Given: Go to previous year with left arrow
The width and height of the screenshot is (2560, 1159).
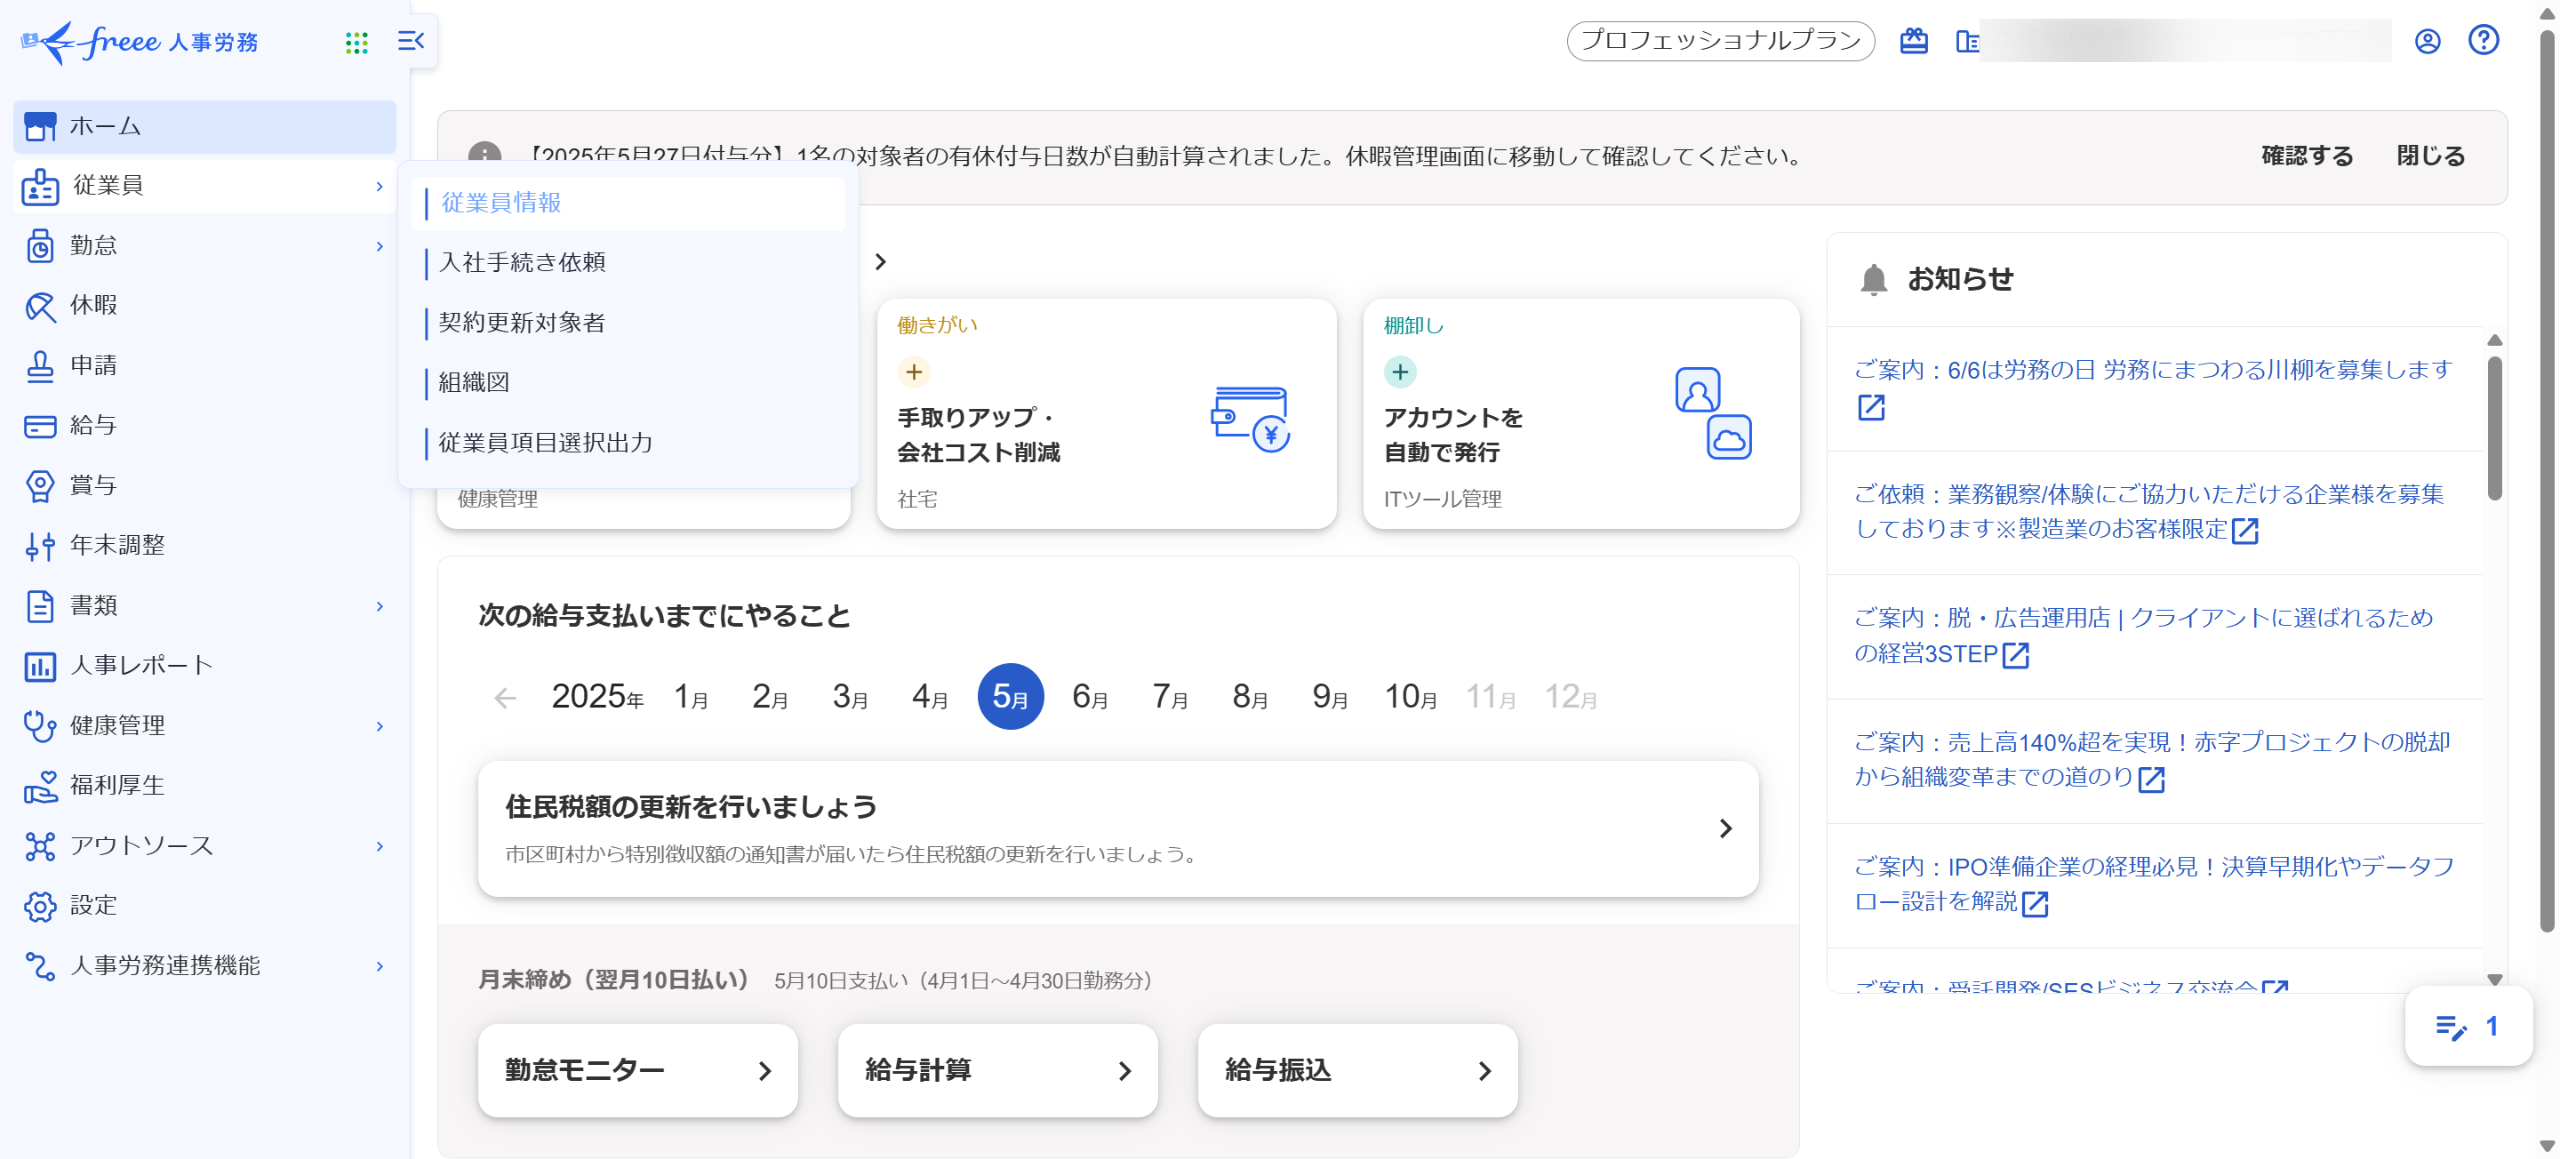Looking at the screenshot, I should point(505,697).
